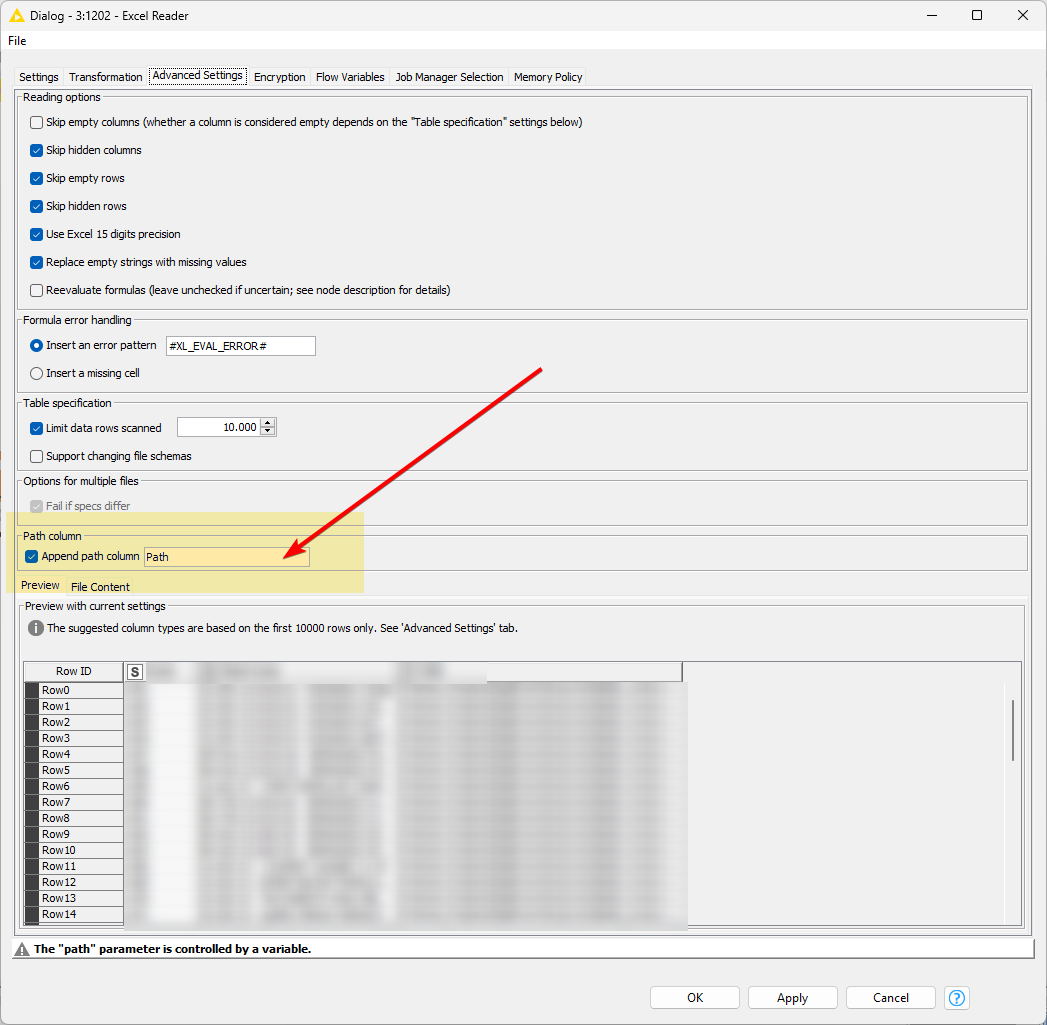
Task: Click the help question mark icon
Action: point(956,997)
